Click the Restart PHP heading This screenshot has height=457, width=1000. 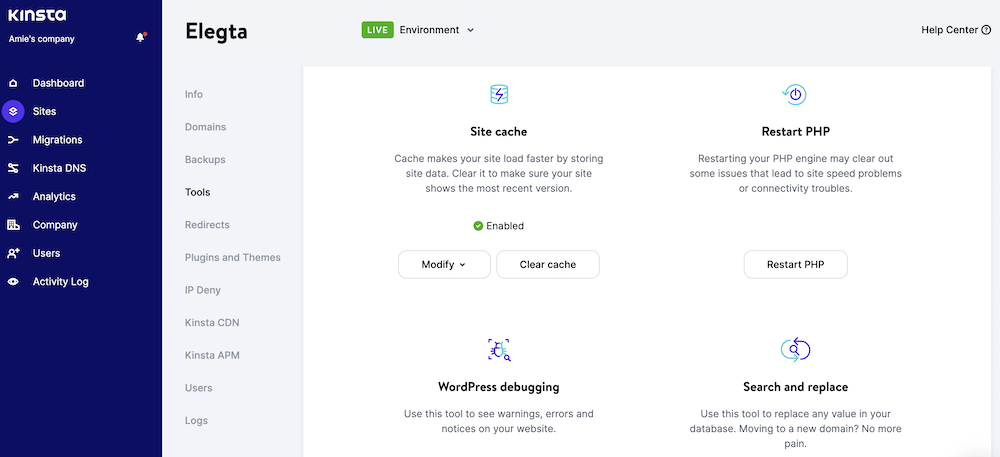click(795, 132)
